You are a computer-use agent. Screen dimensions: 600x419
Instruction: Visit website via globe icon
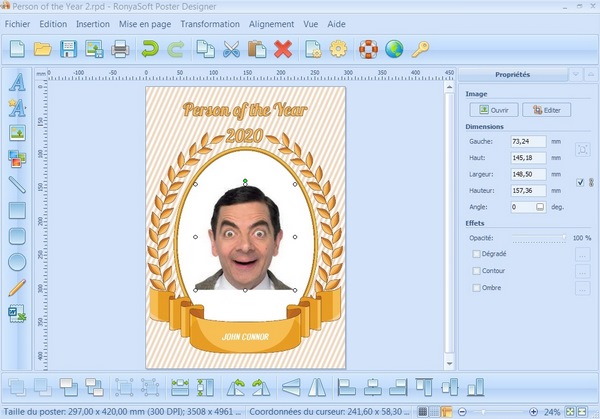[x=394, y=49]
